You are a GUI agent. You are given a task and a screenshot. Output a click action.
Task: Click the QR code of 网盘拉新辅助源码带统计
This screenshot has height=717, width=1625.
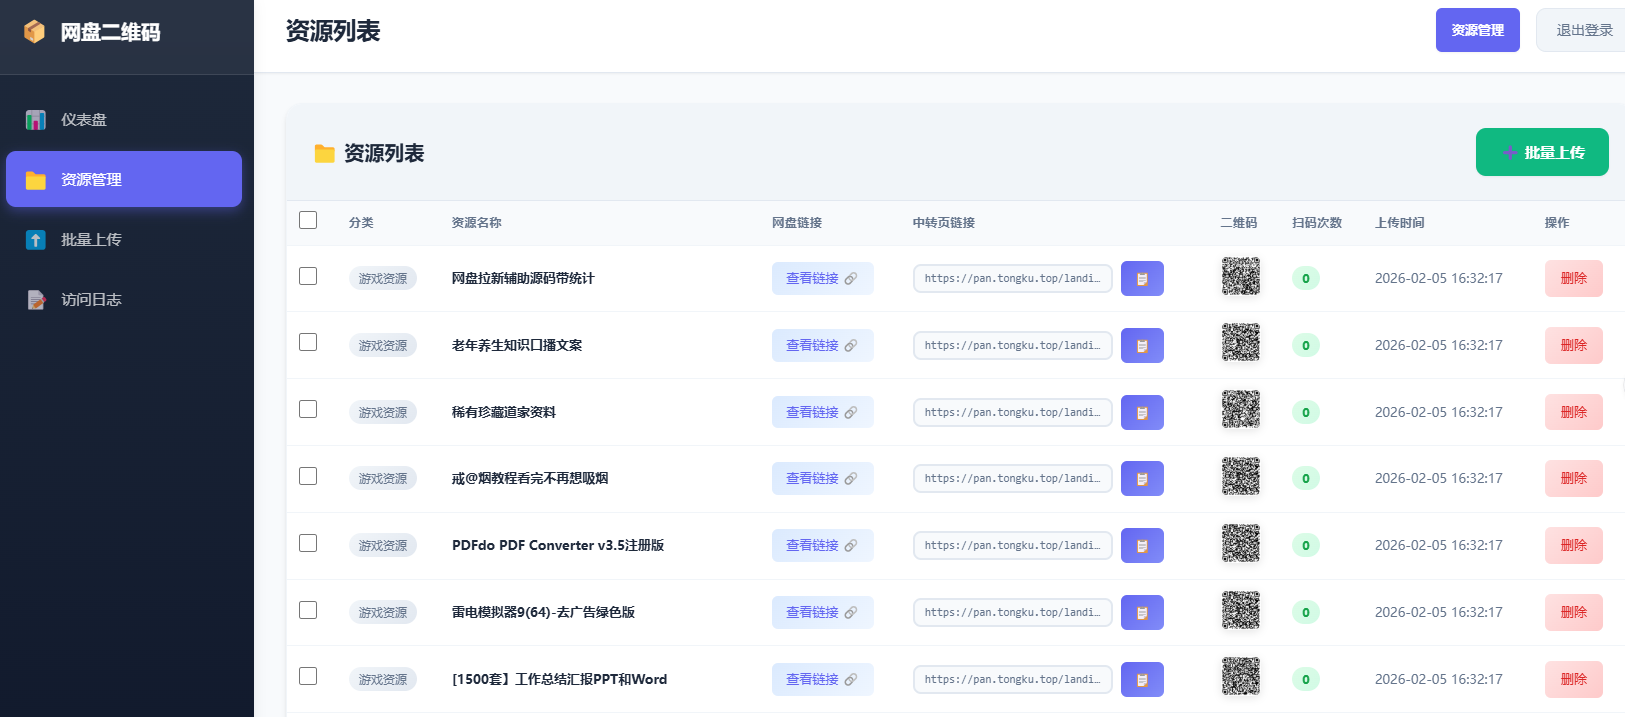coord(1241,276)
